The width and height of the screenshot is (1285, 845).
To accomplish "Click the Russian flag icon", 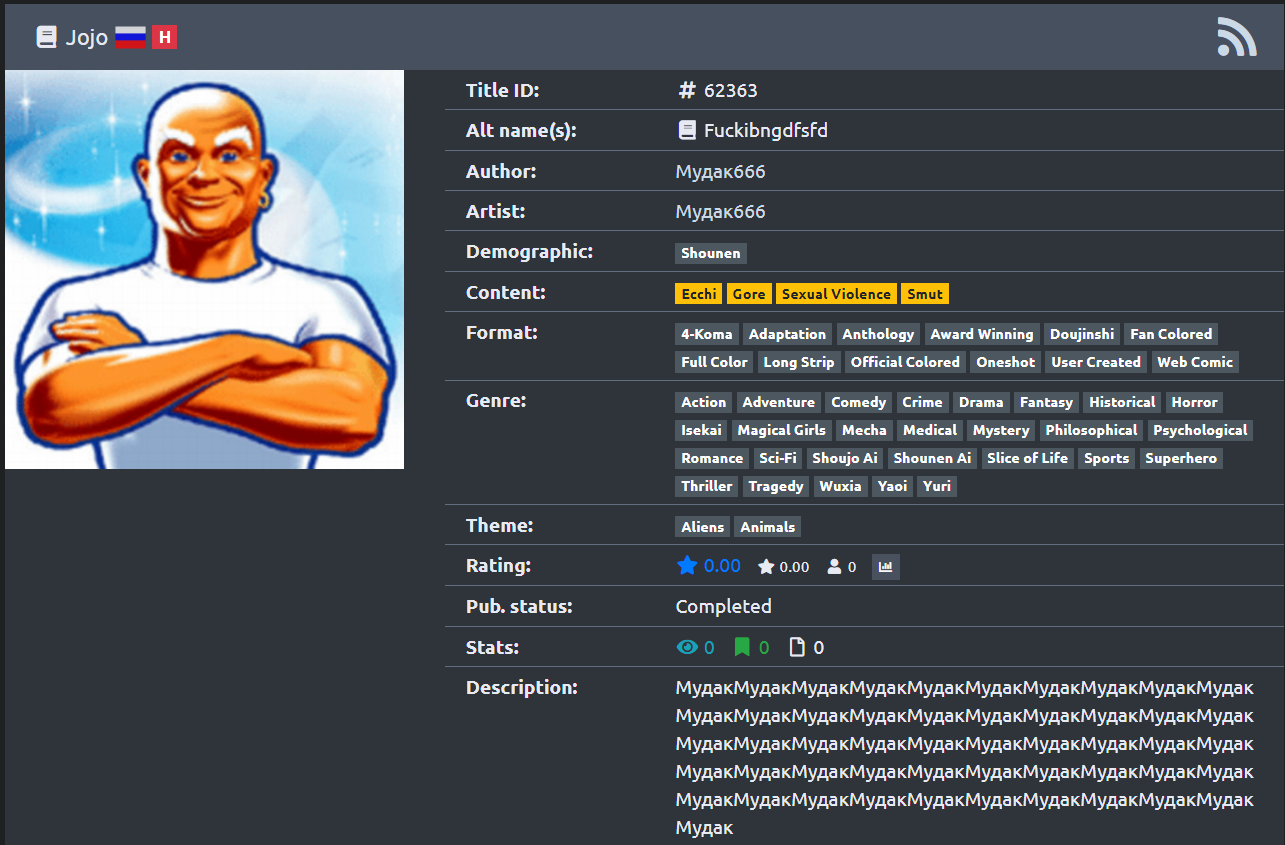I will 130,38.
